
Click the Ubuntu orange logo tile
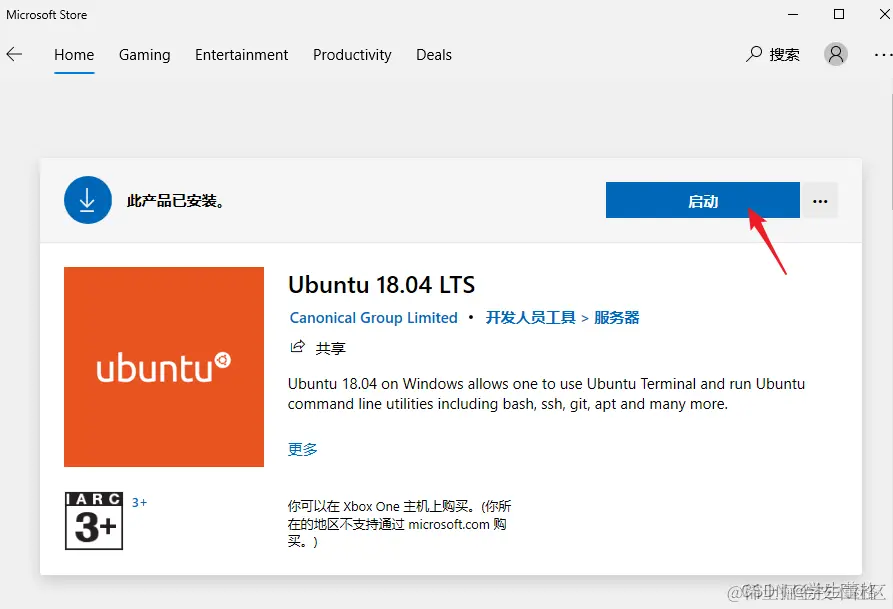click(164, 367)
